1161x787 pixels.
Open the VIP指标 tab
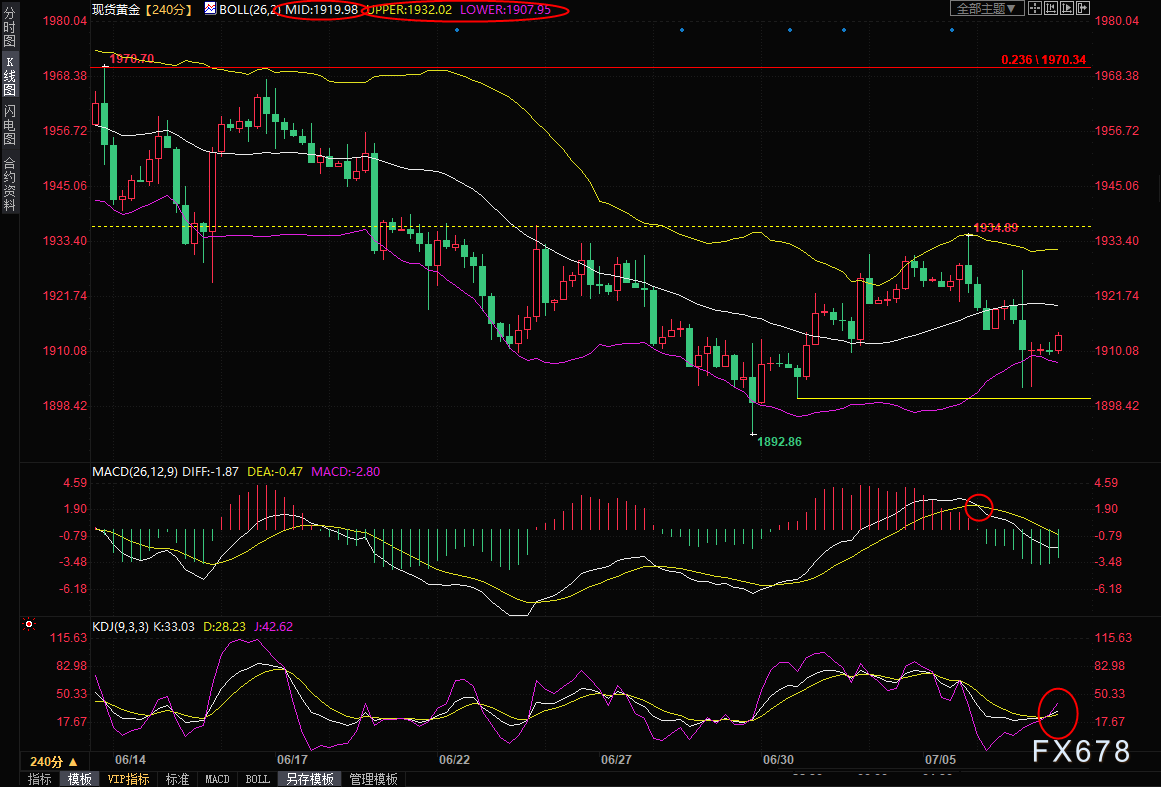click(x=128, y=779)
